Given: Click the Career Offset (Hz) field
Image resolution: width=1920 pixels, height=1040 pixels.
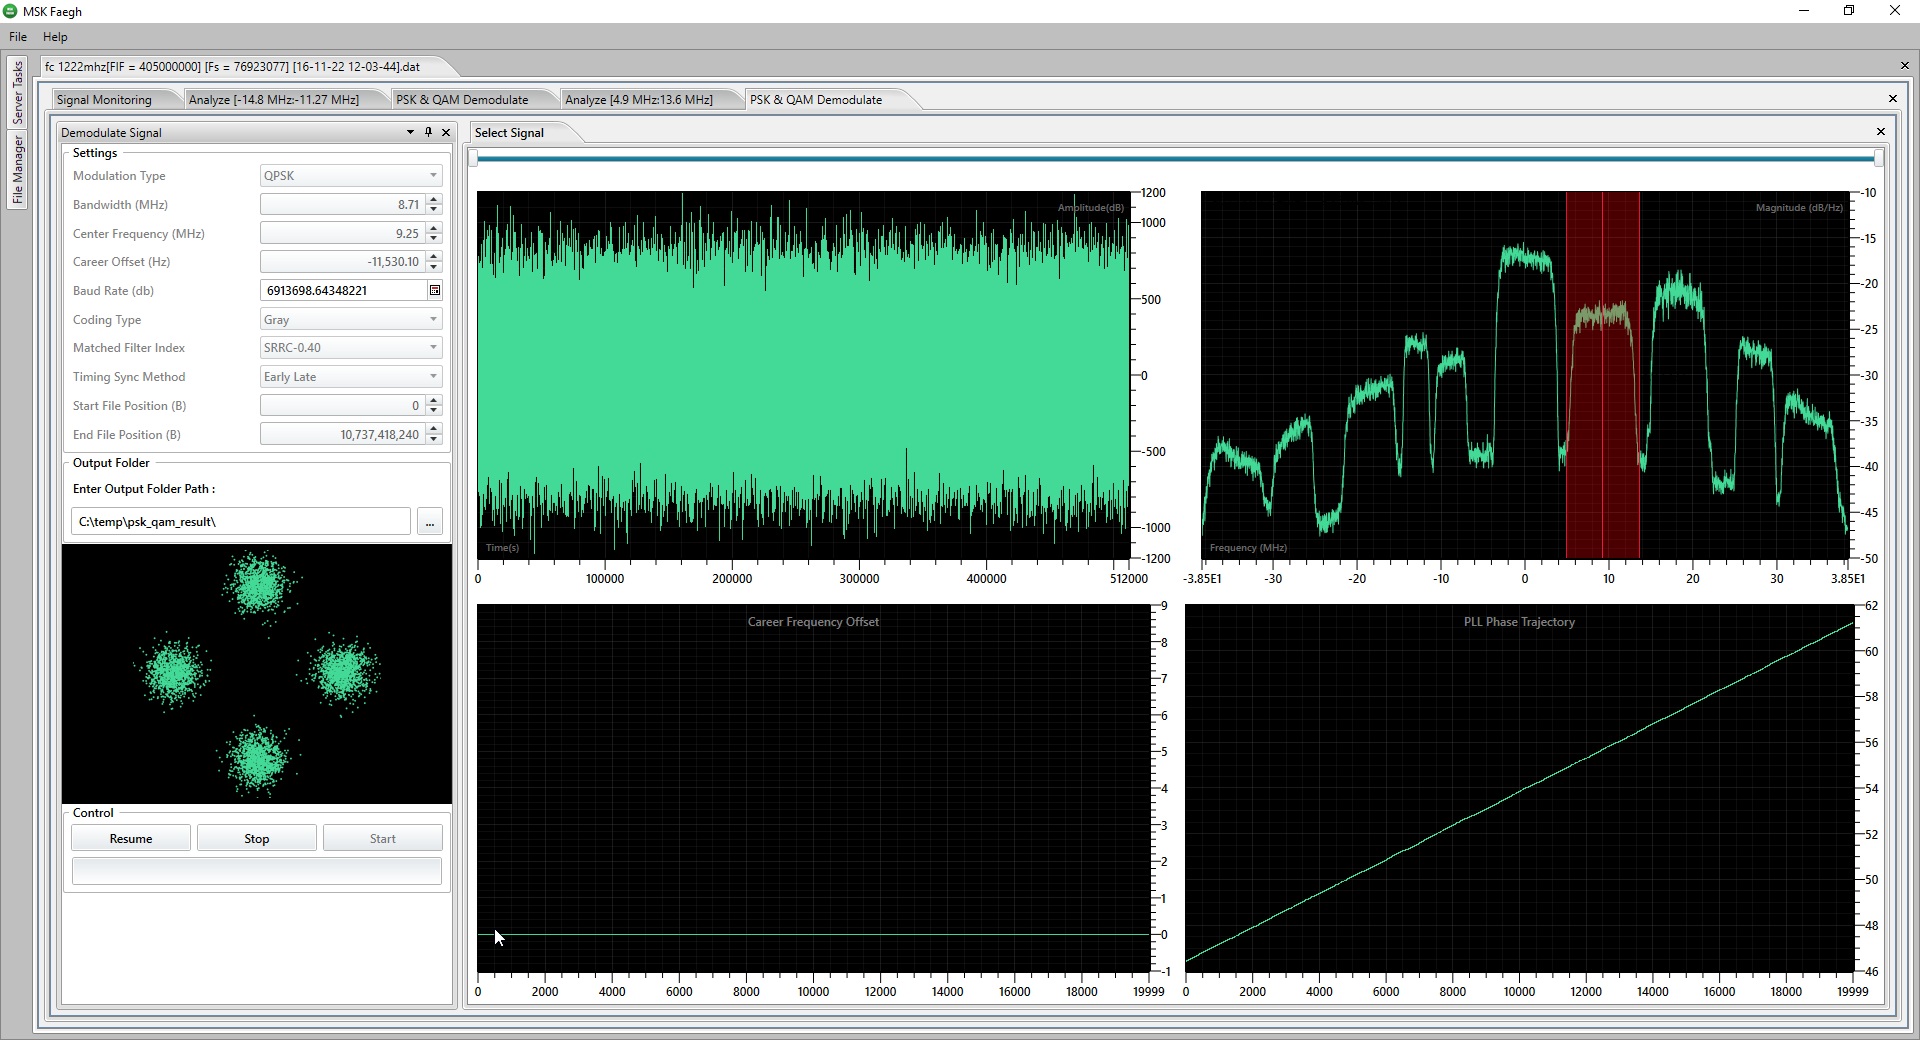Looking at the screenshot, I should click(x=342, y=262).
